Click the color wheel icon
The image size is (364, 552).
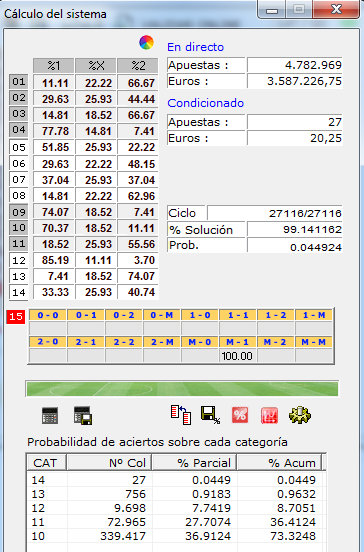(146, 42)
